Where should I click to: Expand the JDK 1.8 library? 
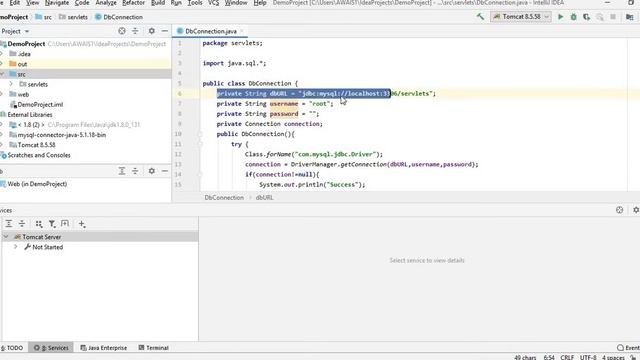(x=2, y=124)
